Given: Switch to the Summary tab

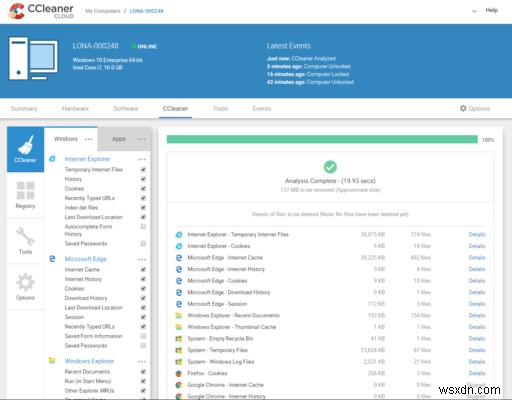Looking at the screenshot, I should click(24, 109).
